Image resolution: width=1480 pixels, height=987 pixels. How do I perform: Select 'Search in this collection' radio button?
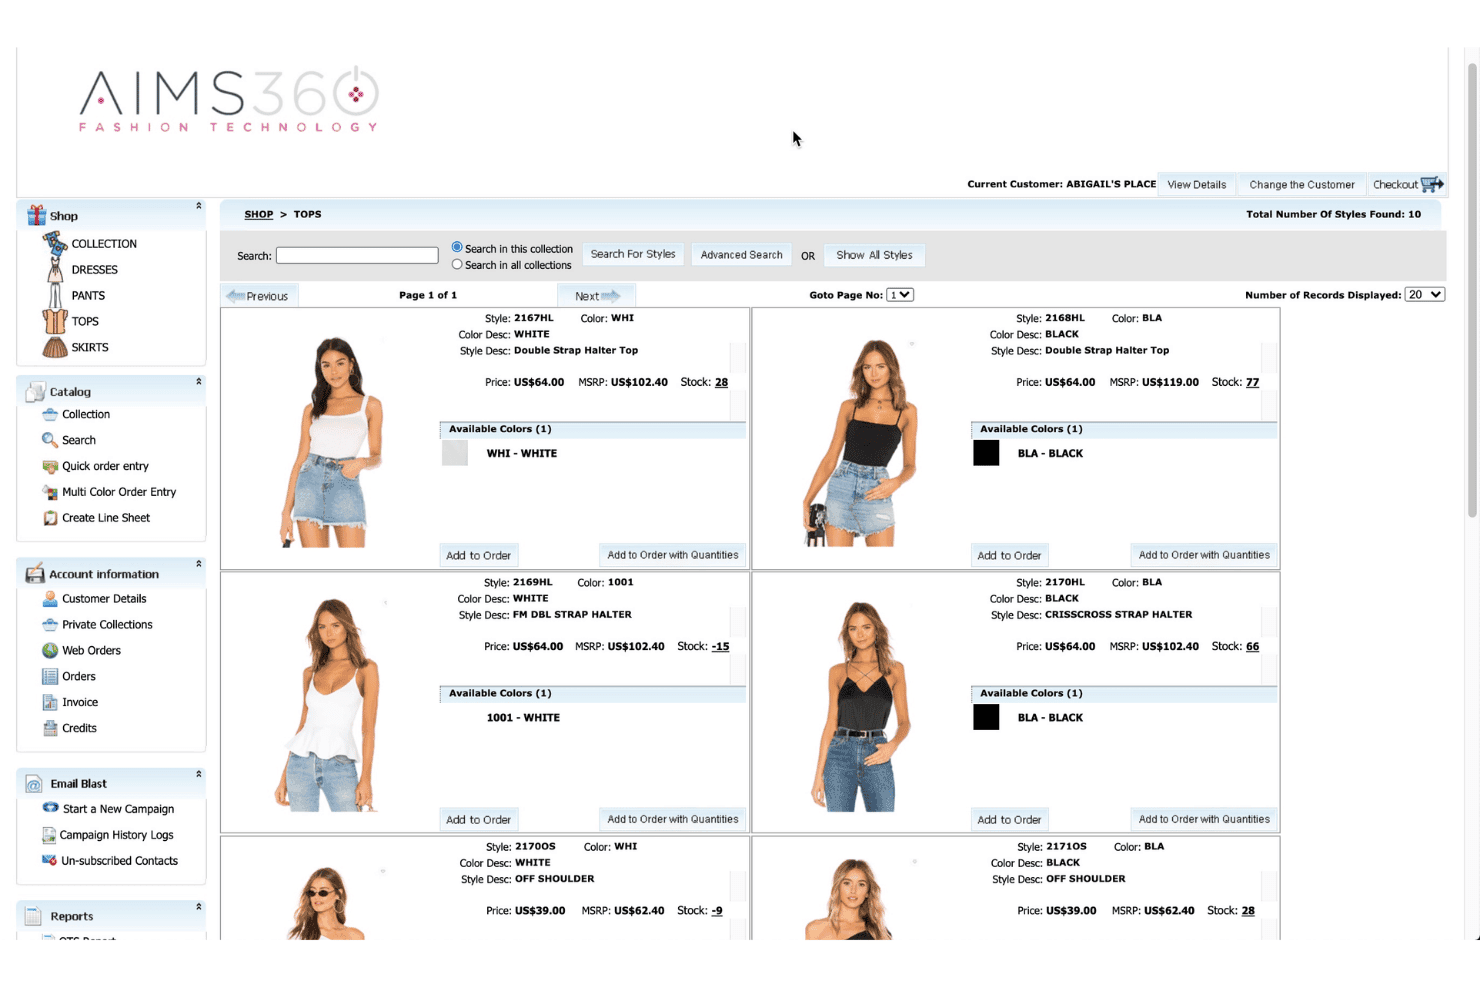pyautogui.click(x=457, y=247)
